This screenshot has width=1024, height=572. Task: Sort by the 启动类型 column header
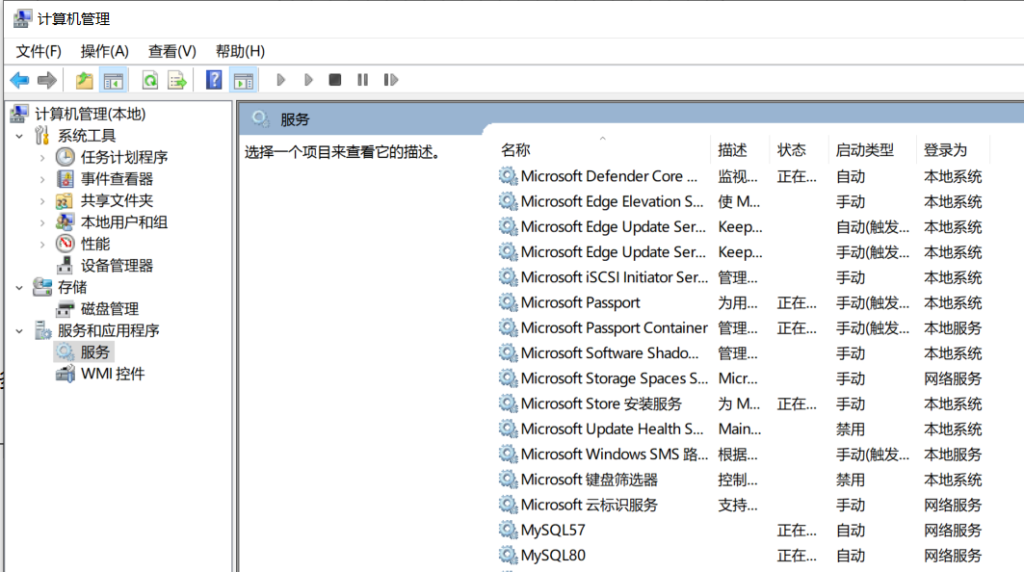click(872, 150)
